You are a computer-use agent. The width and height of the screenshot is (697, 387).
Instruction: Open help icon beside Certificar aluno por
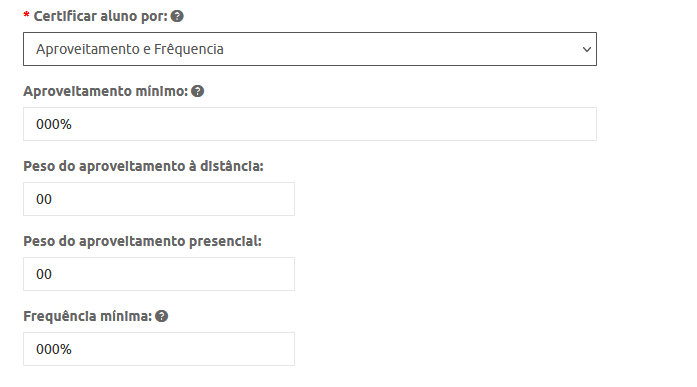point(177,16)
